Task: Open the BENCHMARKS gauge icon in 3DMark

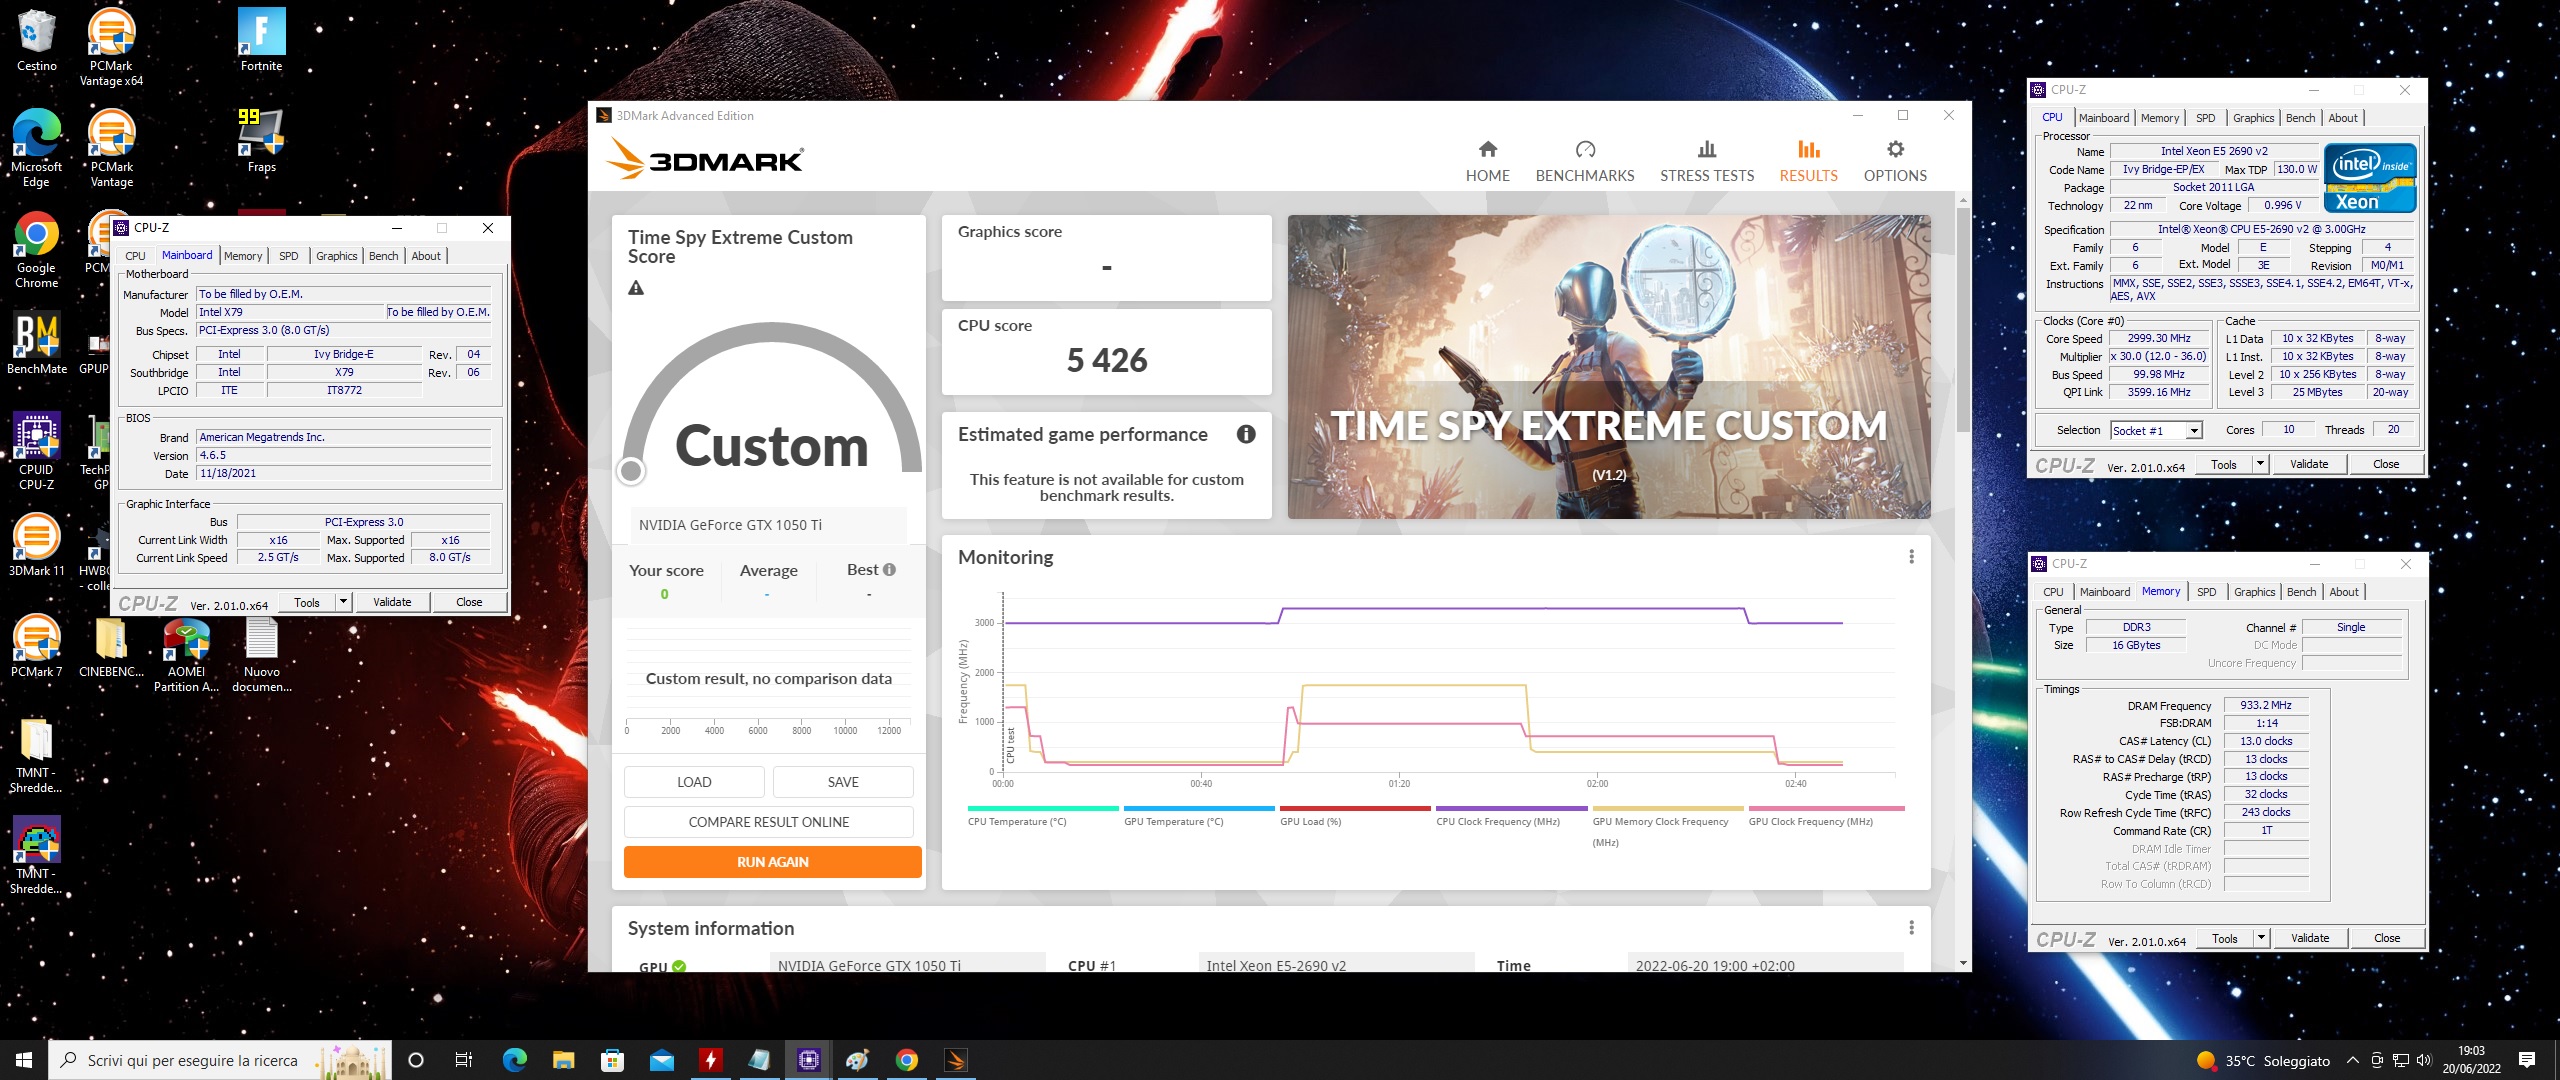Action: [x=1585, y=149]
